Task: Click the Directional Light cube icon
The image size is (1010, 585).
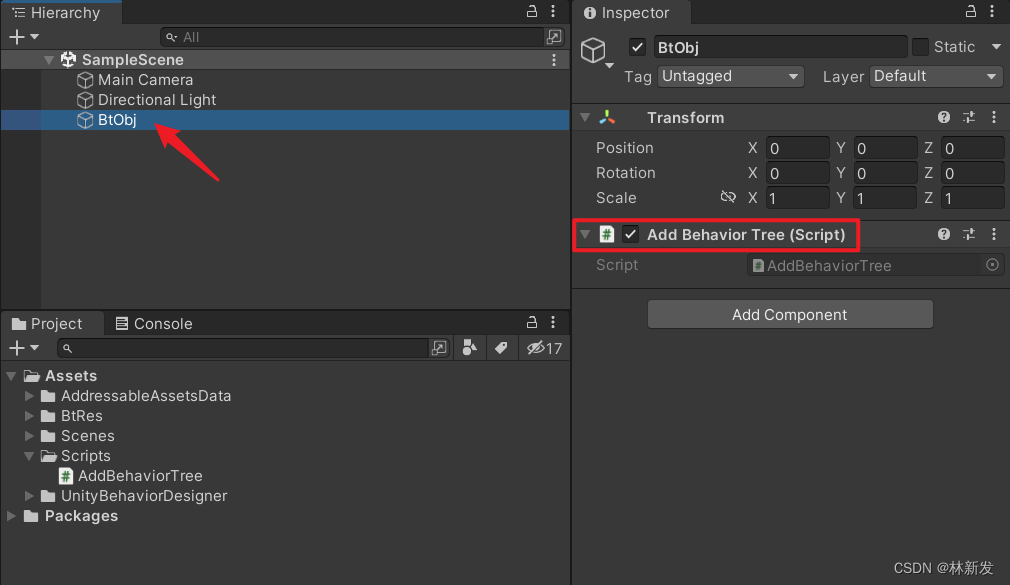Action: pyautogui.click(x=85, y=100)
